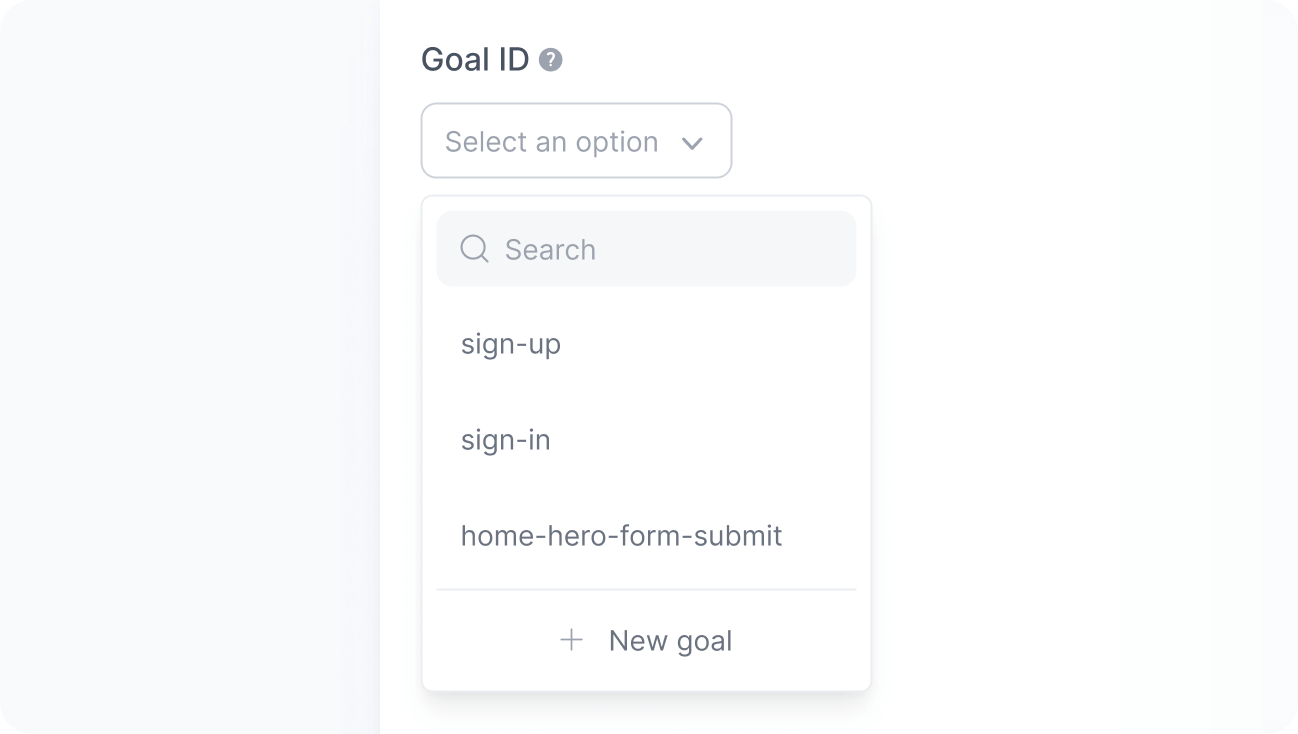This screenshot has width=1298, height=734.
Task: Click the plus icon beside New goal
Action: point(571,640)
